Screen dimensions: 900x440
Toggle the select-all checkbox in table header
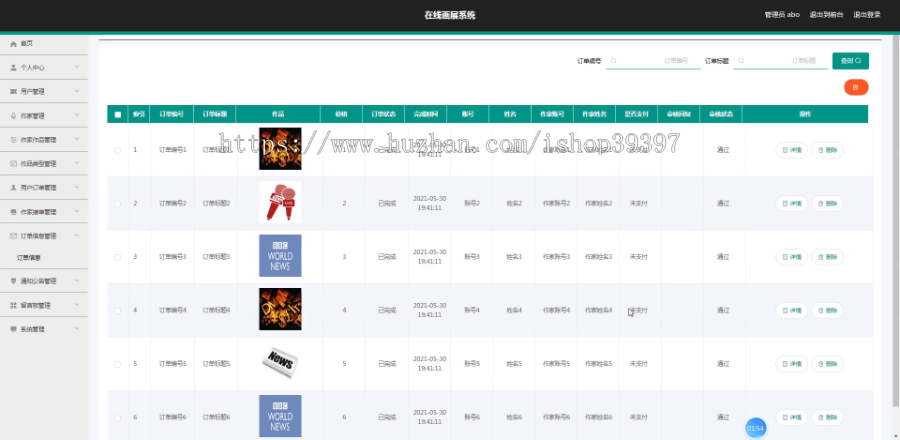point(118,114)
